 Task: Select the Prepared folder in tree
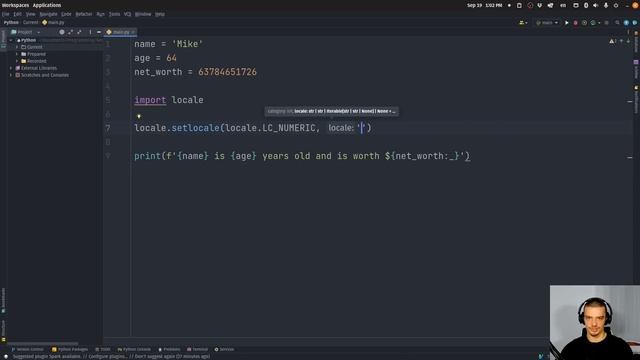click(x=36, y=54)
